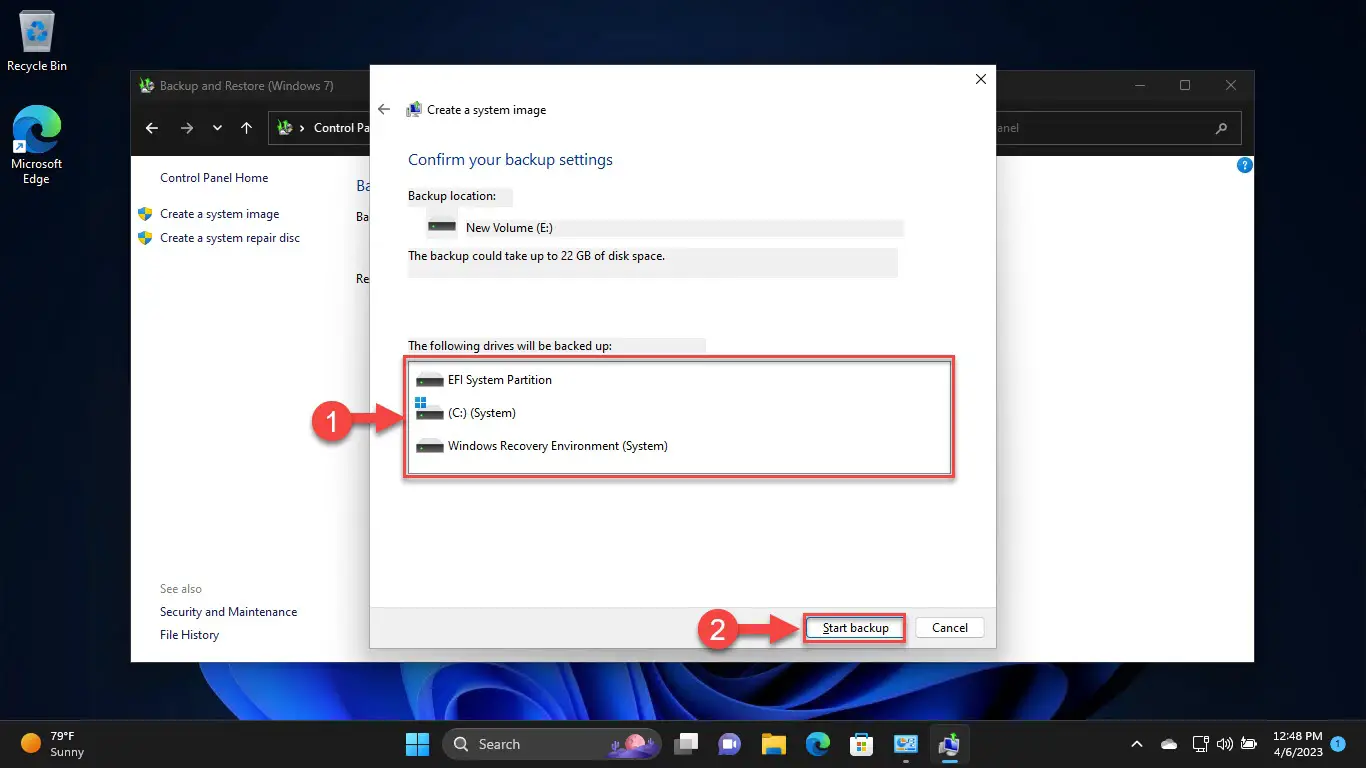Open Microsoft Store on taskbar

pyautogui.click(x=862, y=744)
